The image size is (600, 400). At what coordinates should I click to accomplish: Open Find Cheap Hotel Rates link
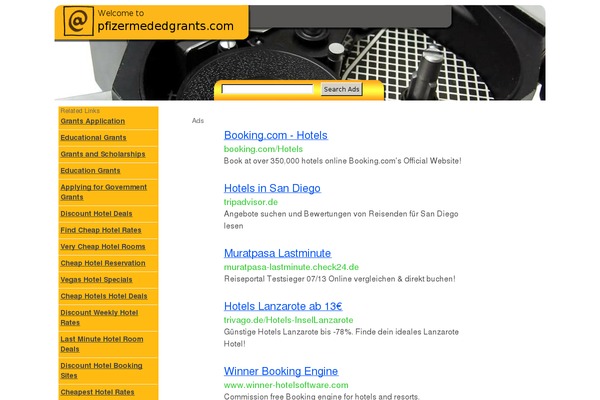coord(101,230)
